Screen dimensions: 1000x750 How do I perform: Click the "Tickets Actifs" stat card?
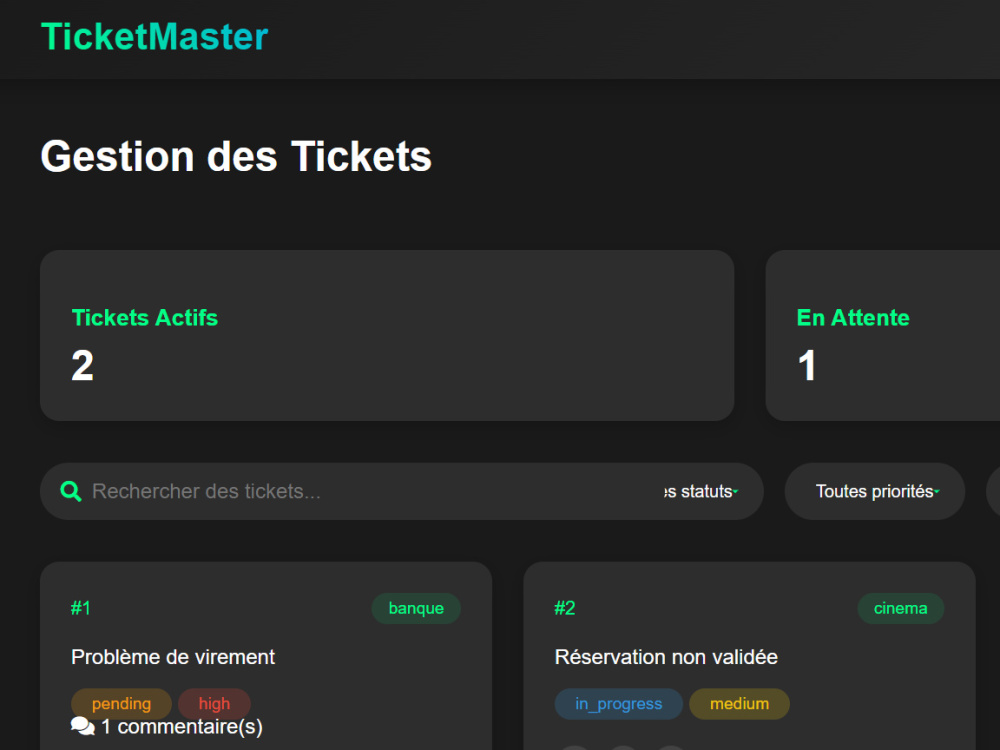pyautogui.click(x=386, y=335)
